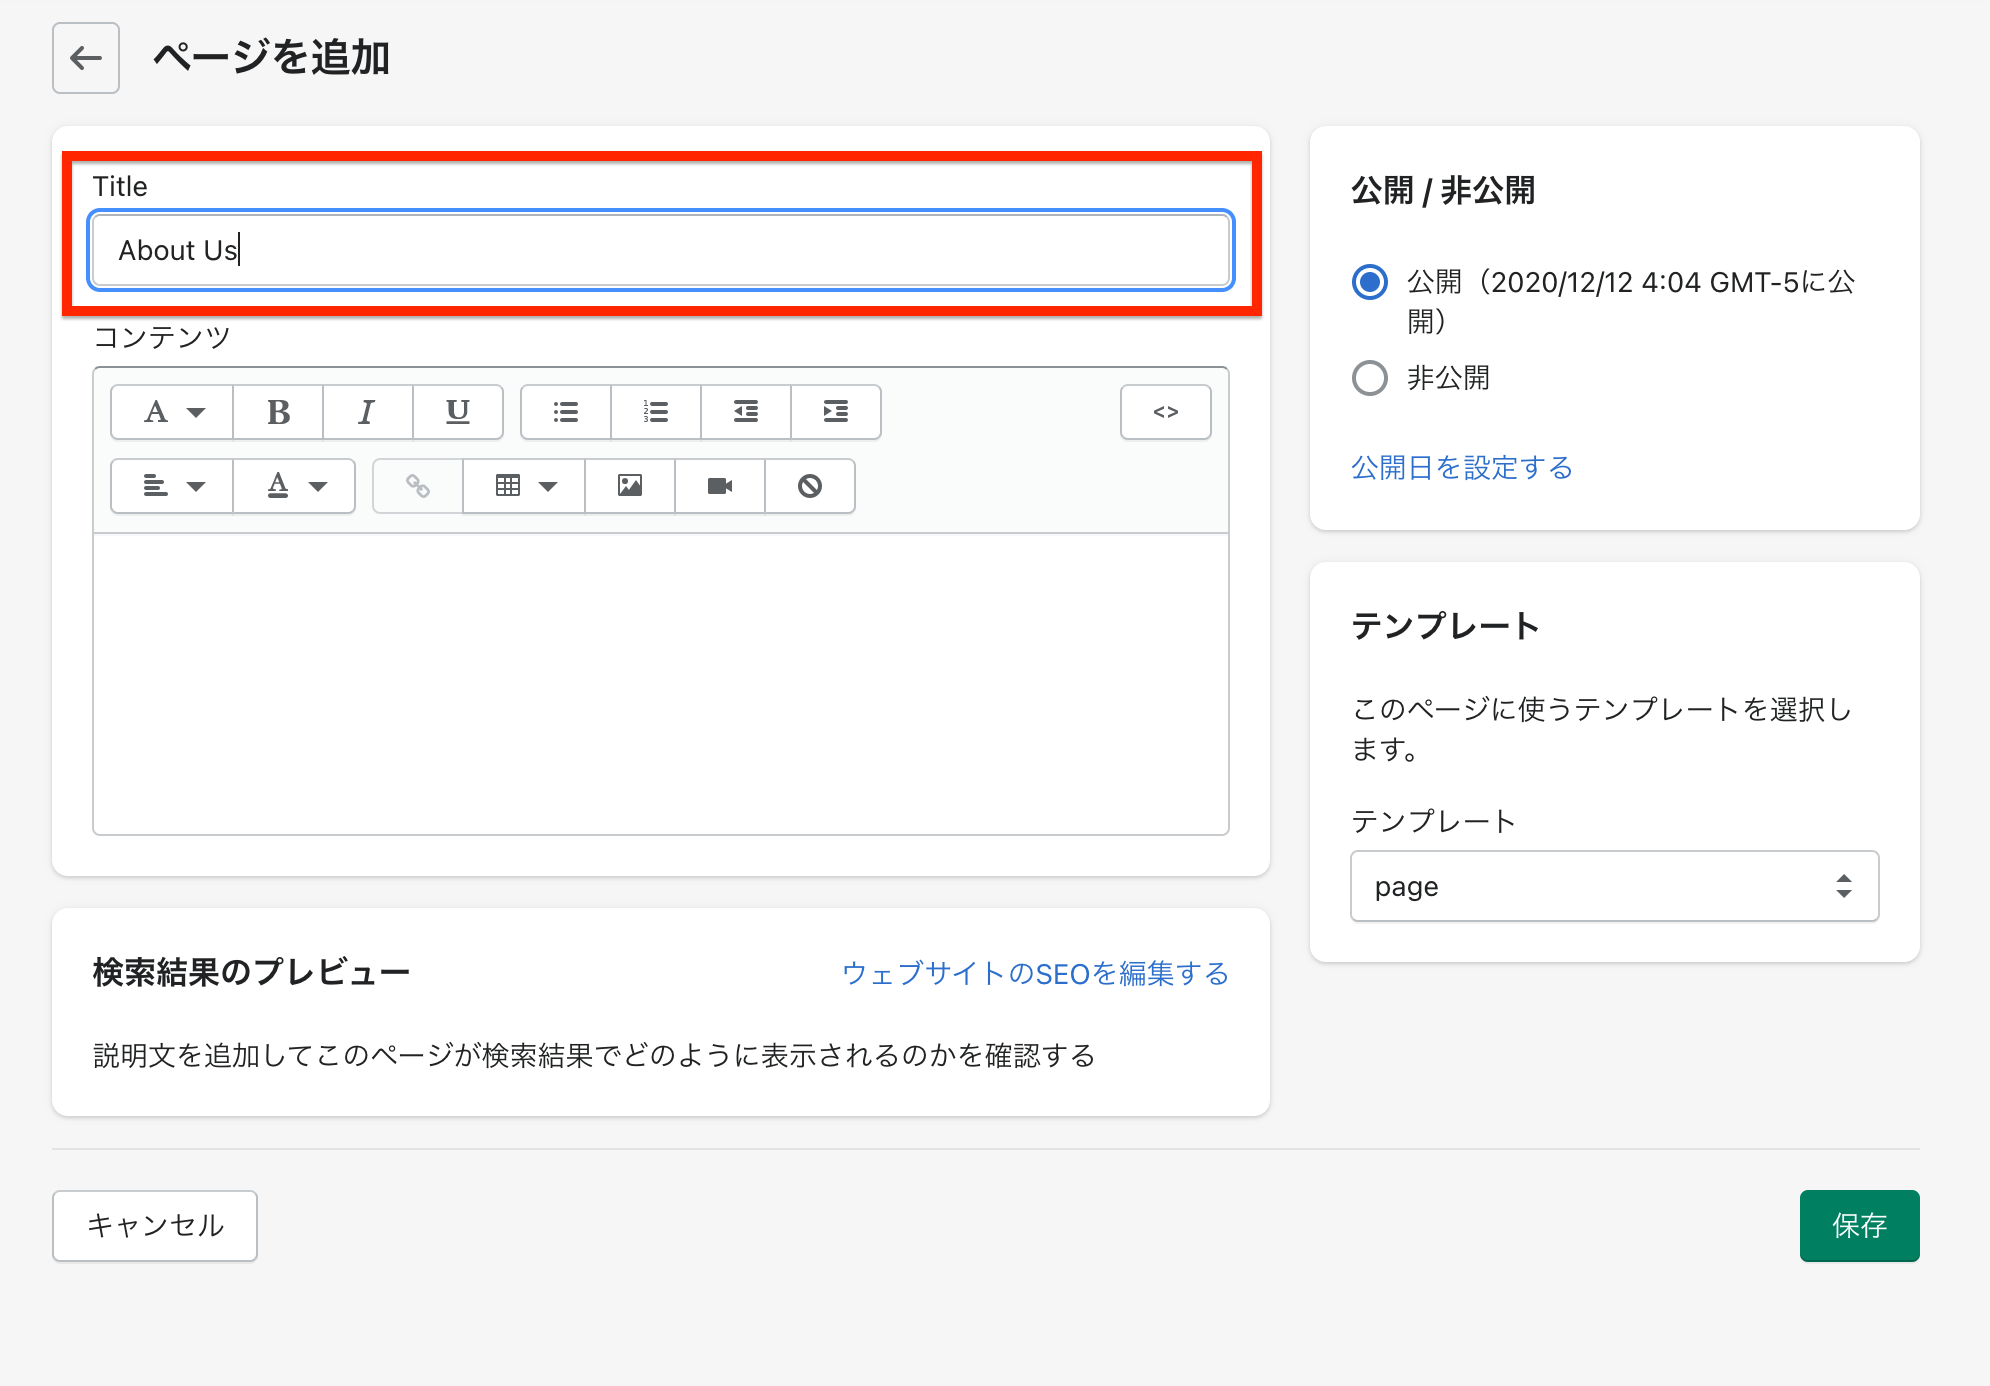The height and width of the screenshot is (1386, 1990).
Task: Click the indent icon
Action: click(836, 412)
